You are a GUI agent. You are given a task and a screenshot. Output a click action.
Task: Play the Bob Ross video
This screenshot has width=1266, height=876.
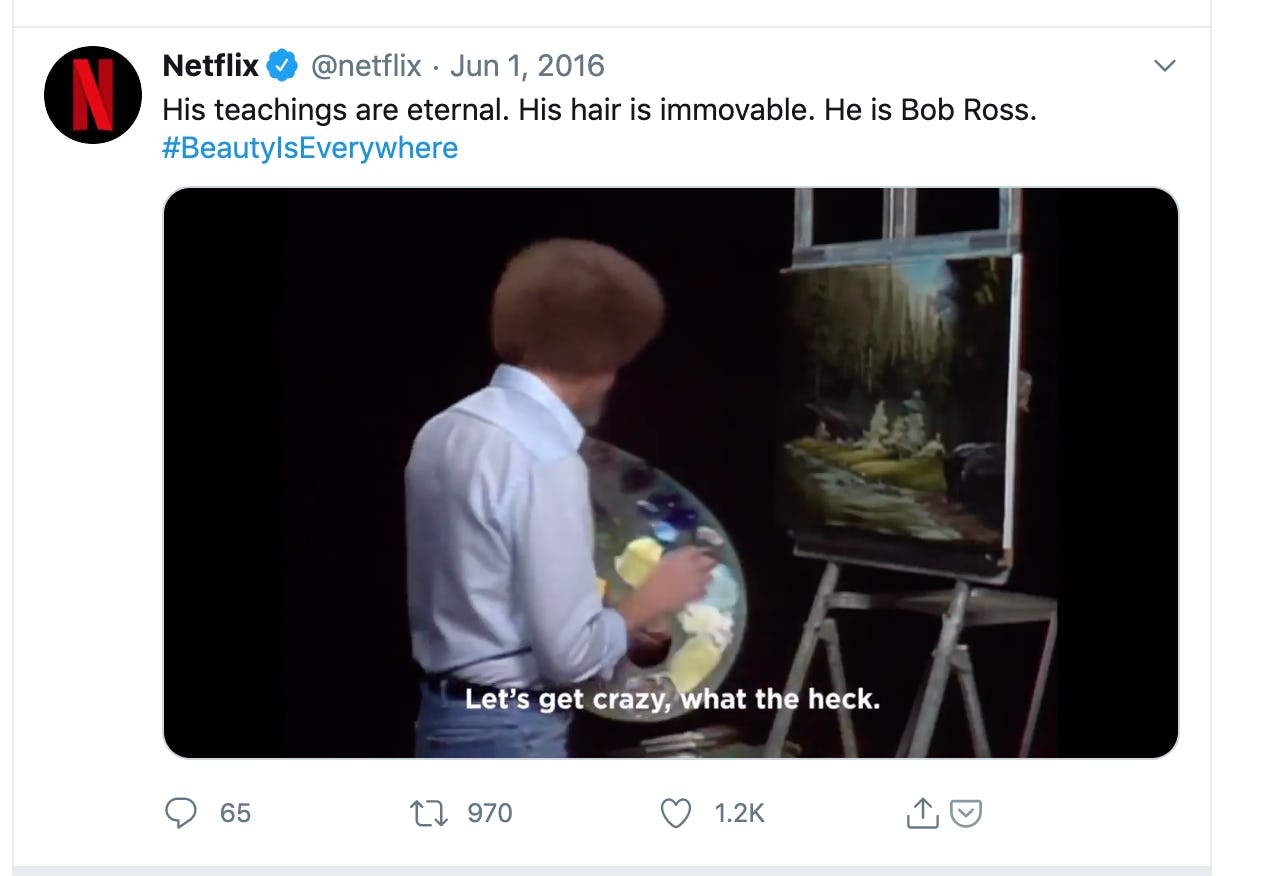click(x=670, y=472)
